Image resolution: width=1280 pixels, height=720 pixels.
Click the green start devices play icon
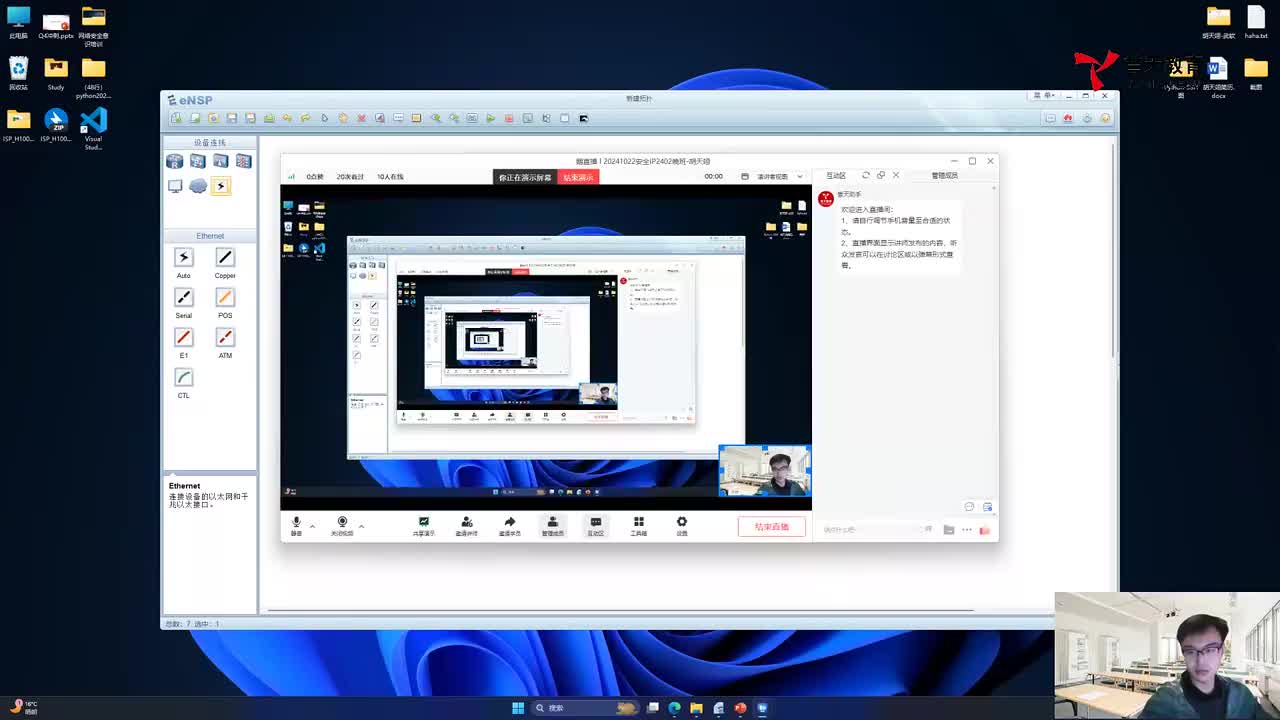[x=490, y=118]
